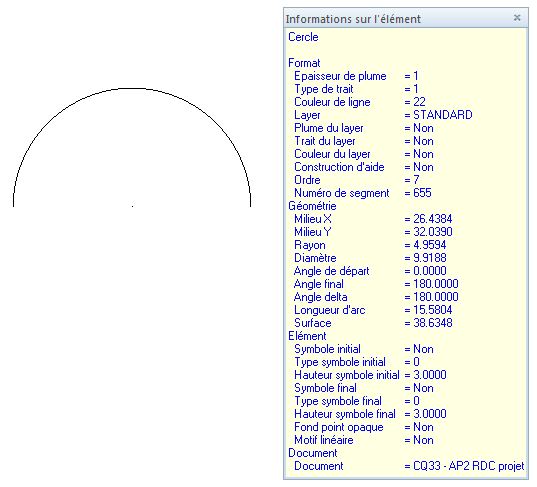This screenshot has width=537, height=487.
Task: Click the Document section heading
Action: click(313, 453)
